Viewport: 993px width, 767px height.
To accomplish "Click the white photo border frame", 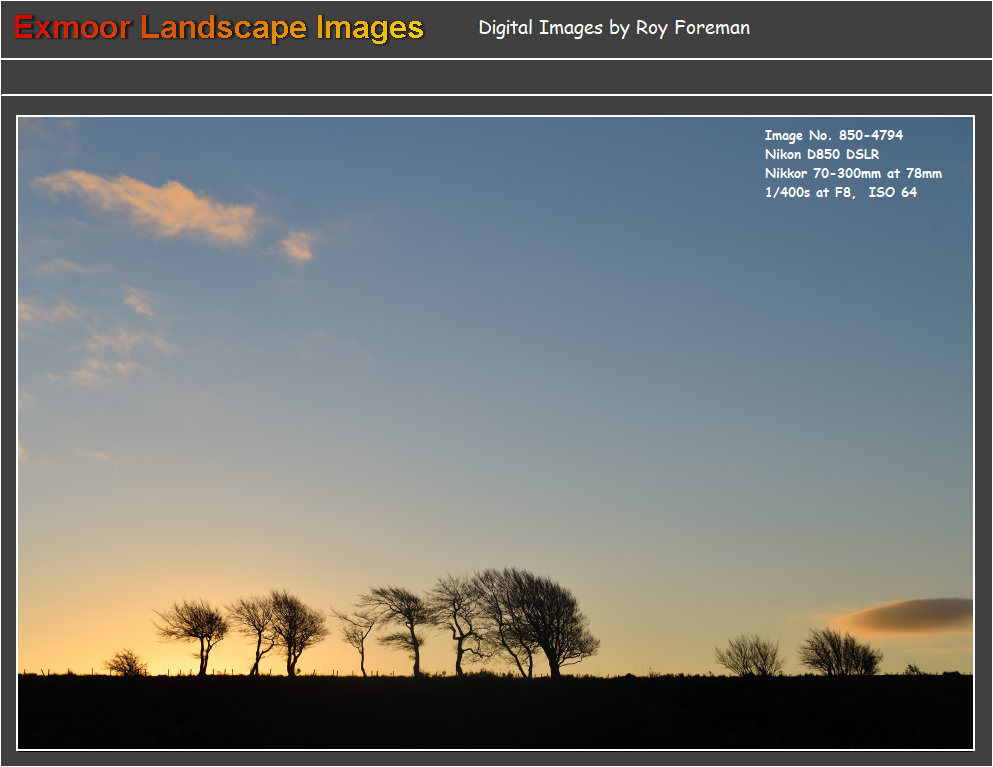I will click(x=496, y=113).
